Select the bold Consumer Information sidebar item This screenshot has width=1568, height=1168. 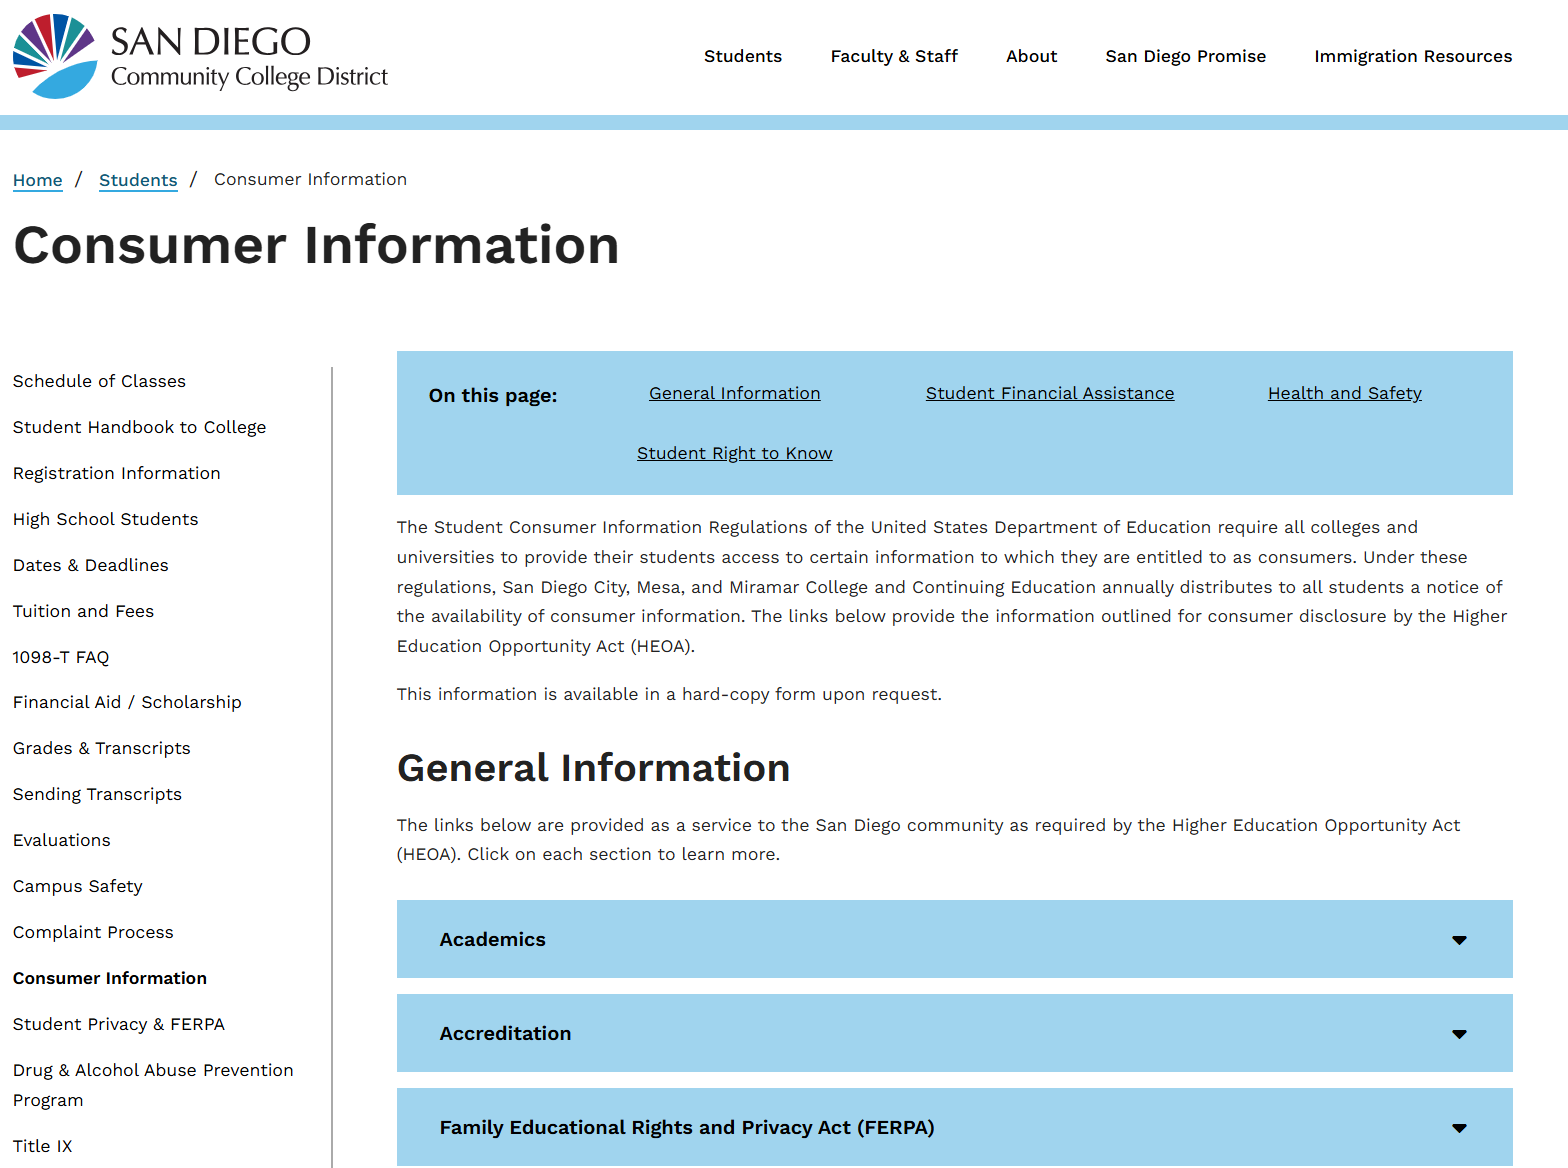pos(110,978)
